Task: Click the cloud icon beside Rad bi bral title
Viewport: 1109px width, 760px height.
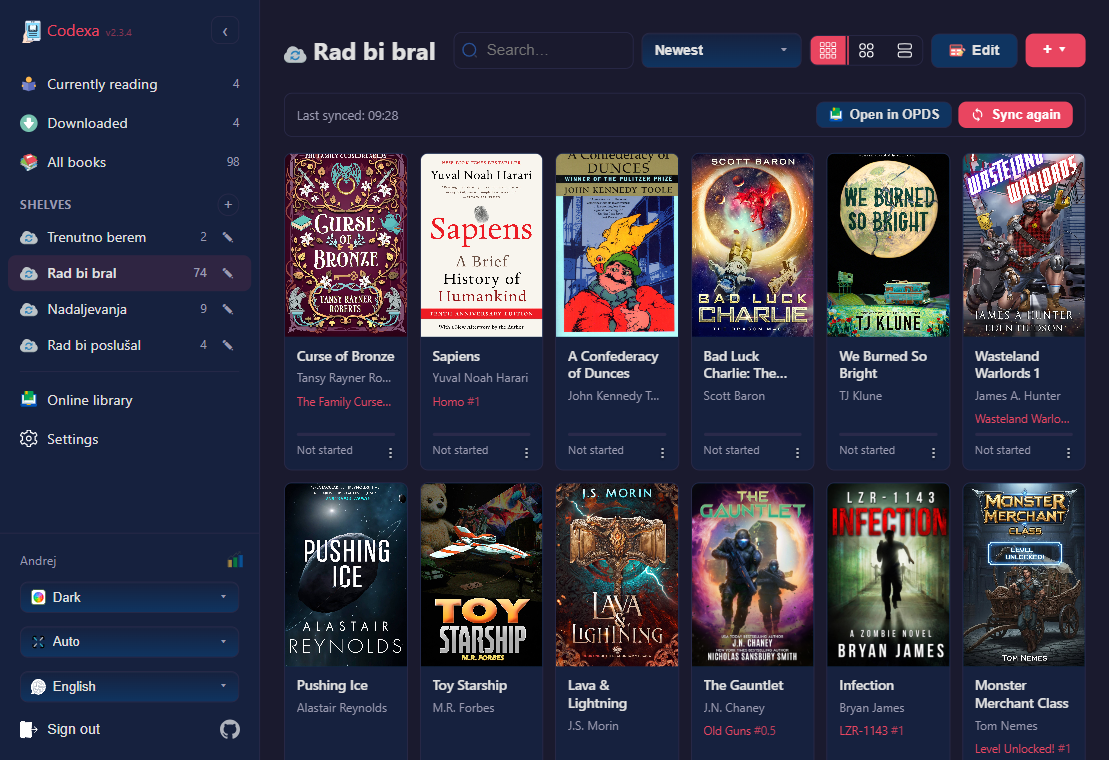Action: click(x=295, y=54)
